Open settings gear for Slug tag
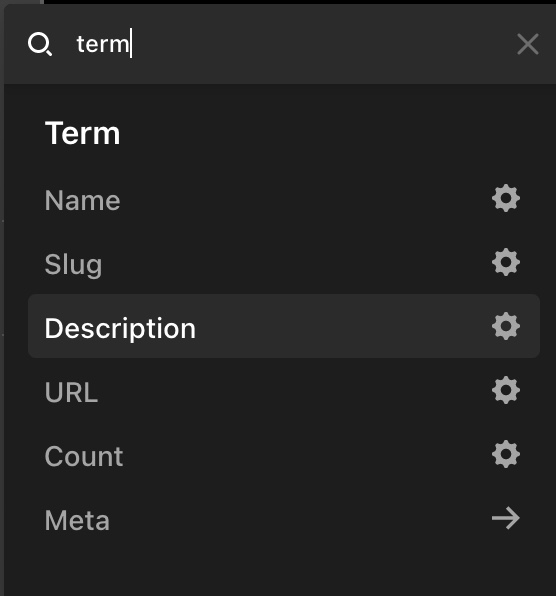 pyautogui.click(x=505, y=262)
